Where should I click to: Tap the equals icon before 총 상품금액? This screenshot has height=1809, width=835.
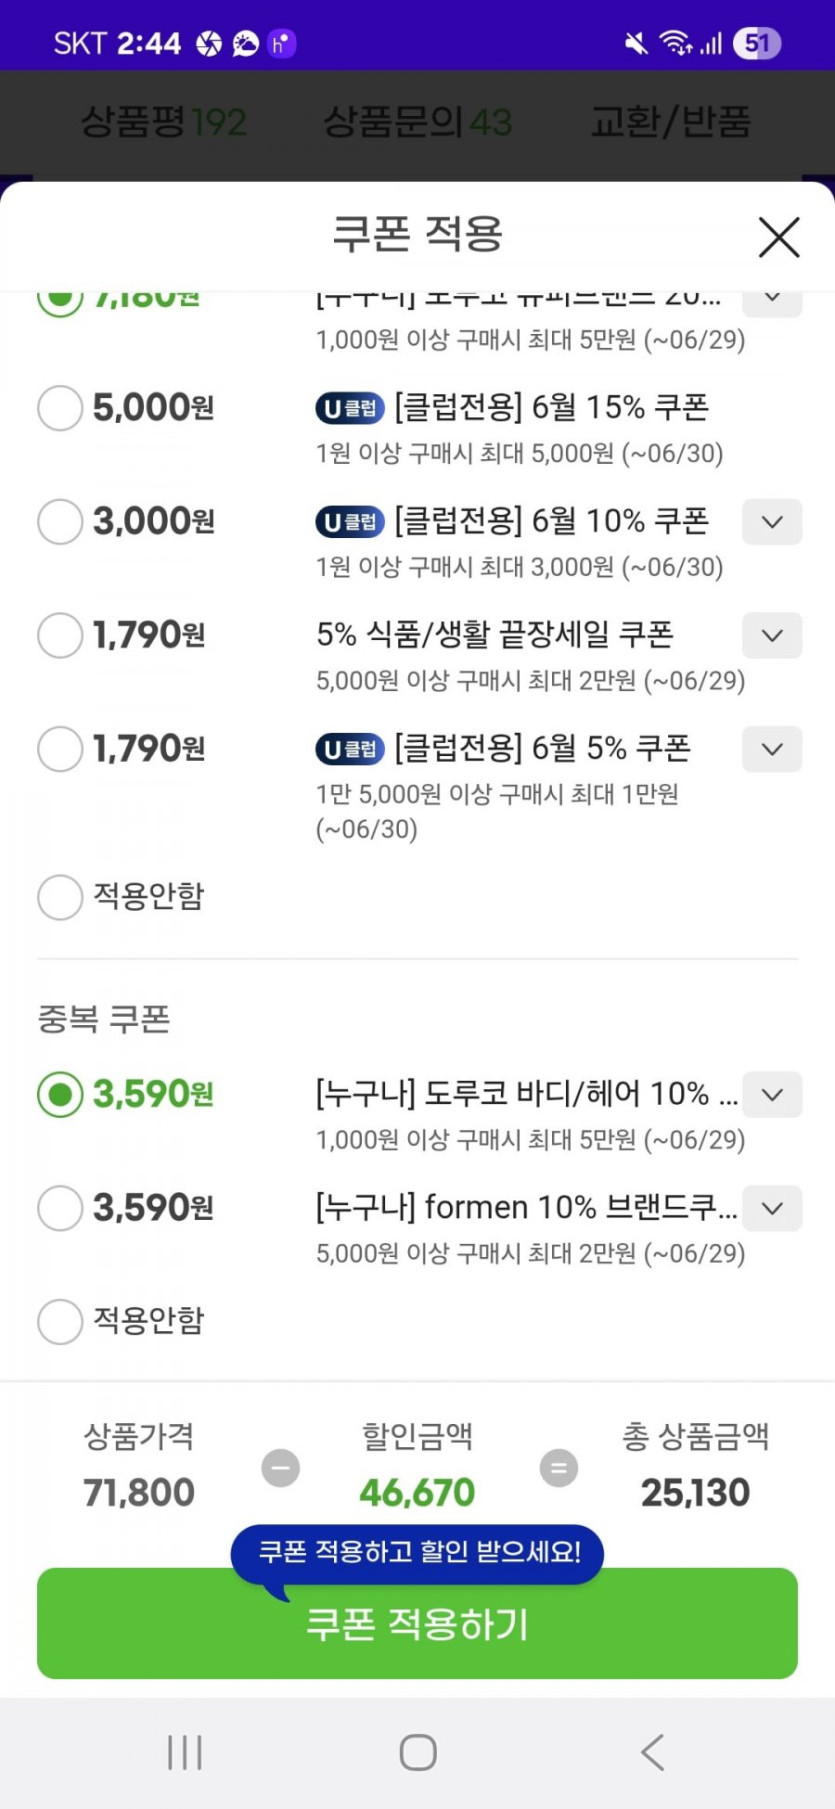point(558,1468)
